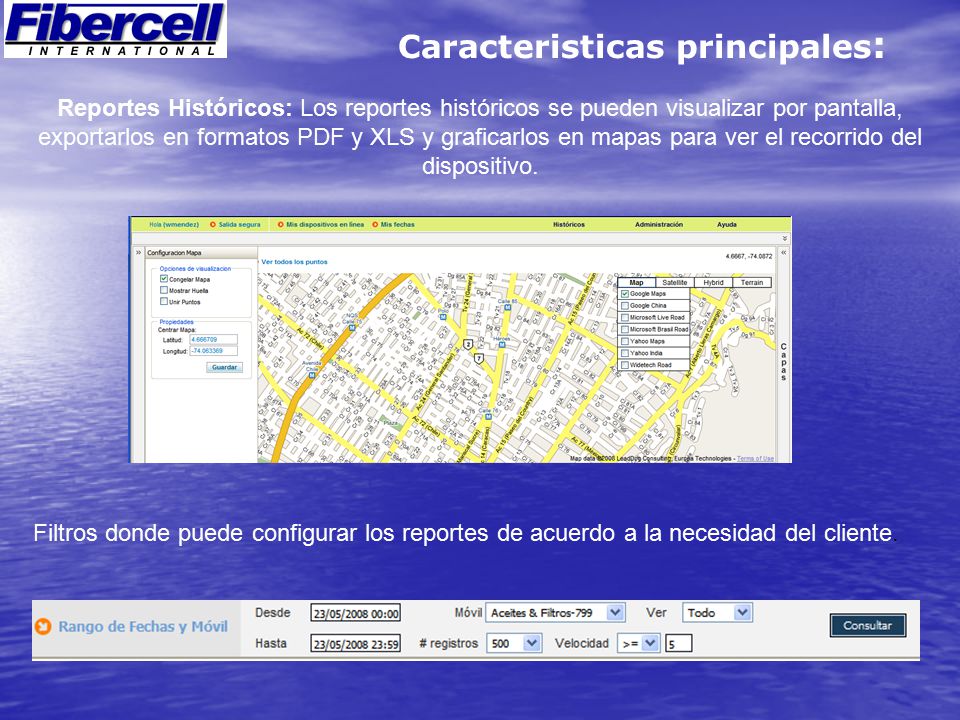The width and height of the screenshot is (960, 720).
Task: Open the Móvil dropdown Aceites & Filtros-799
Action: pyautogui.click(x=555, y=612)
